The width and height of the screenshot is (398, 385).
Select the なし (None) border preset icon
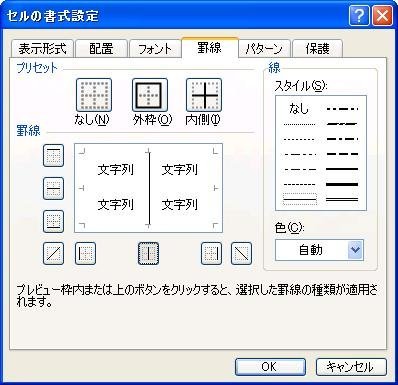coord(94,95)
